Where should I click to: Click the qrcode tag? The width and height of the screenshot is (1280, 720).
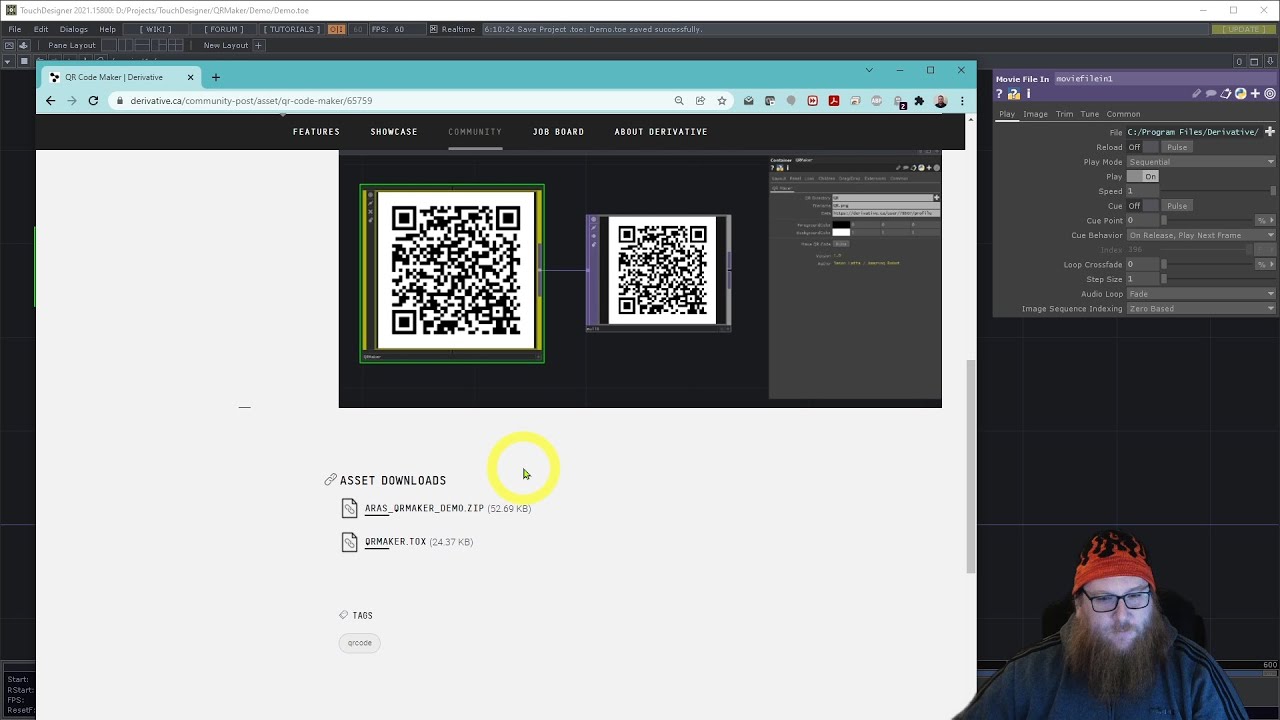pyautogui.click(x=360, y=643)
